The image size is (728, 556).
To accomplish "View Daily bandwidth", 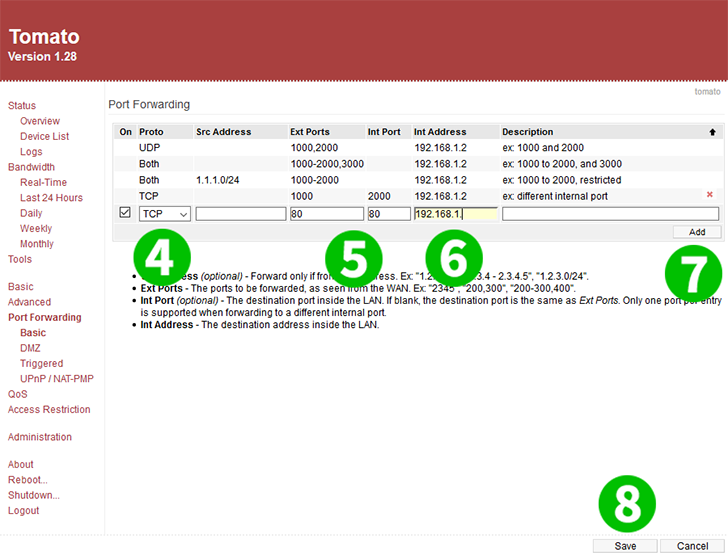I will click(31, 213).
